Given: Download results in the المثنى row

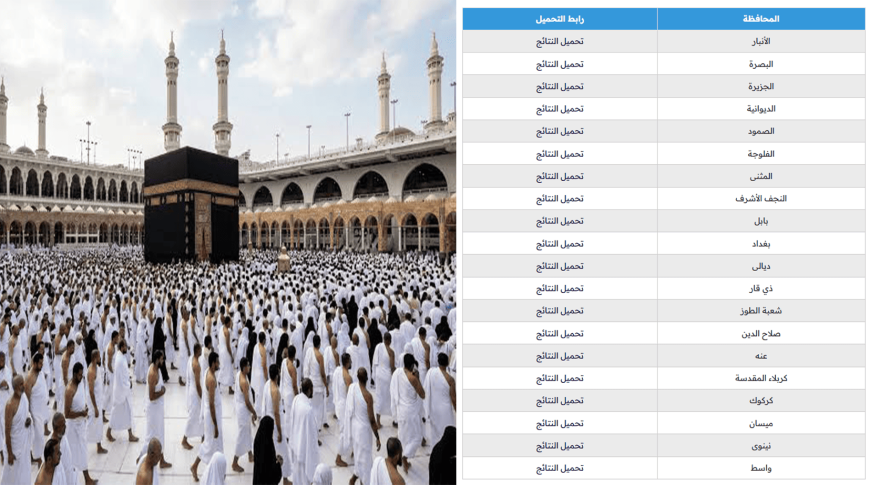Looking at the screenshot, I should click(x=559, y=176).
